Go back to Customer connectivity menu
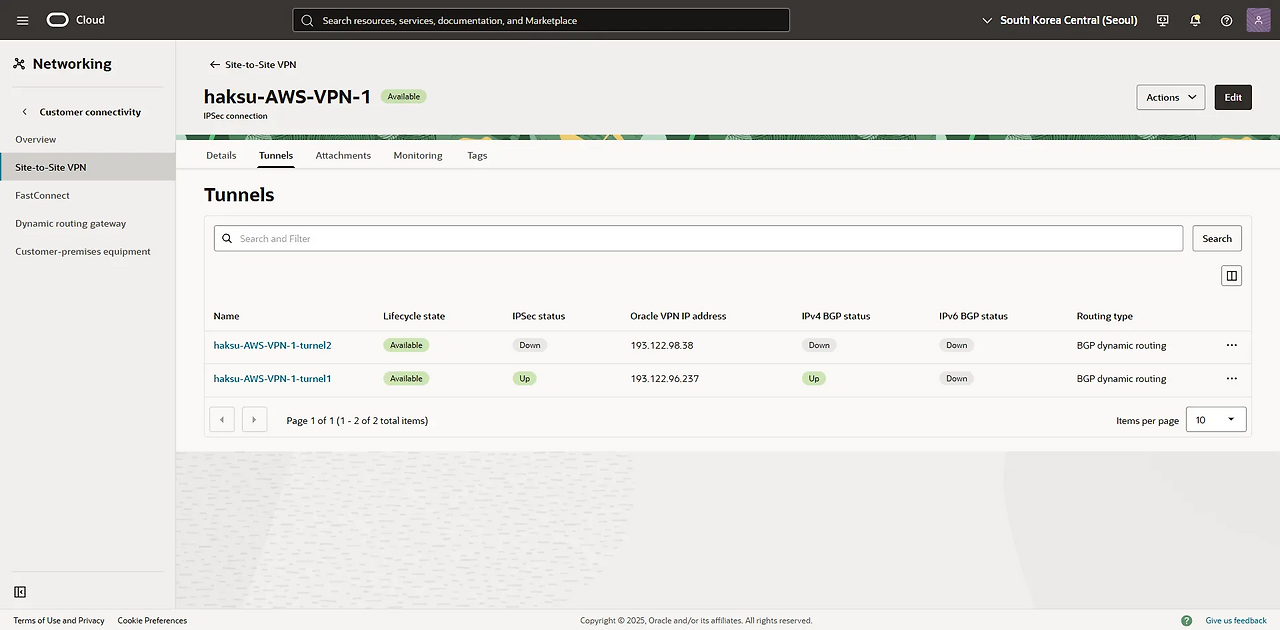 [x=80, y=112]
